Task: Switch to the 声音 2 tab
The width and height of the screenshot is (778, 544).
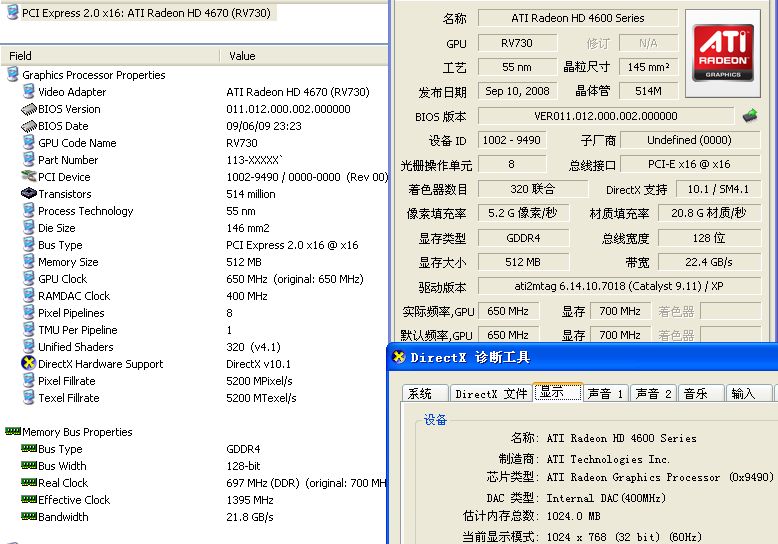Action: click(653, 393)
